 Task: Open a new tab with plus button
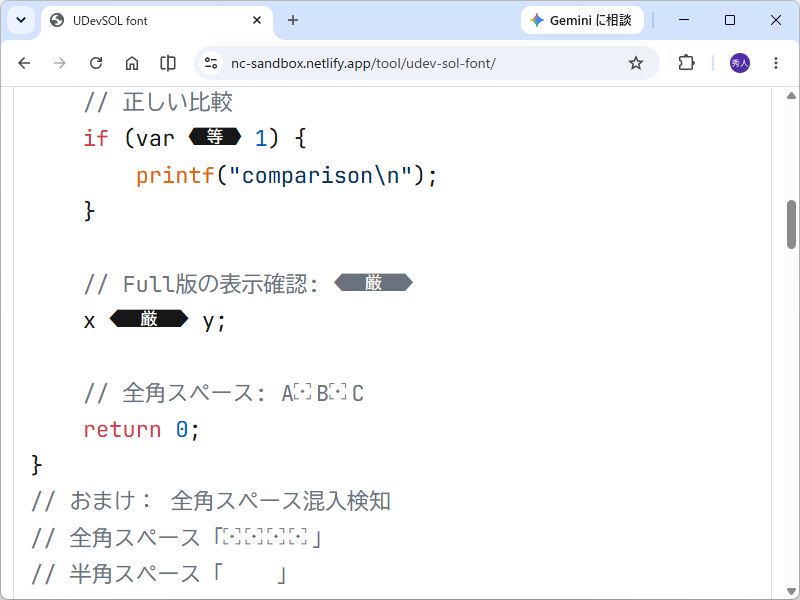pyautogui.click(x=293, y=20)
